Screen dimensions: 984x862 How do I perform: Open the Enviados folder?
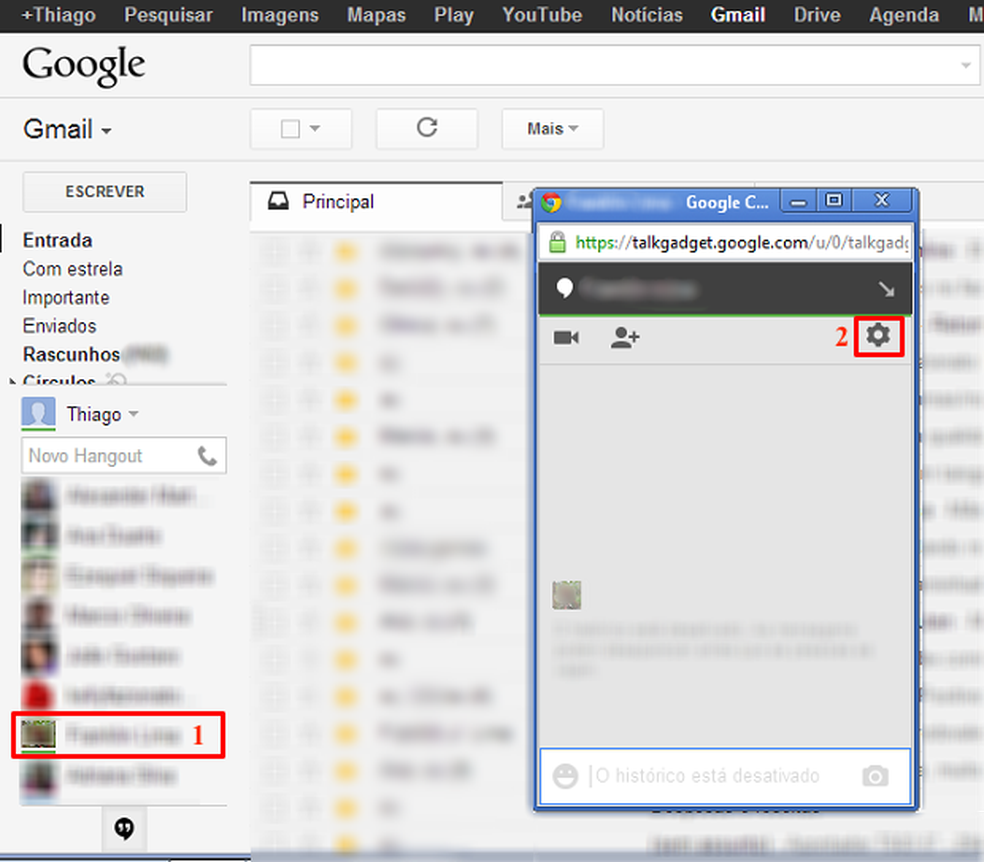pos(60,326)
